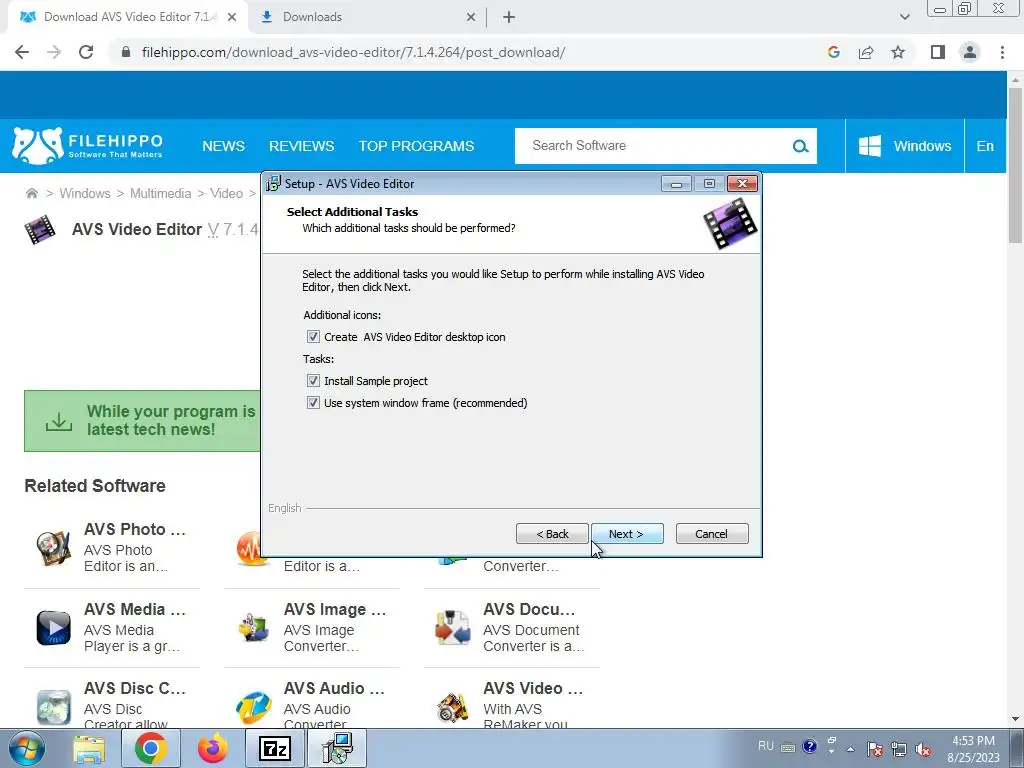Viewport: 1024px width, 768px height.
Task: Click the setup installer taskbar icon
Action: (x=338, y=748)
